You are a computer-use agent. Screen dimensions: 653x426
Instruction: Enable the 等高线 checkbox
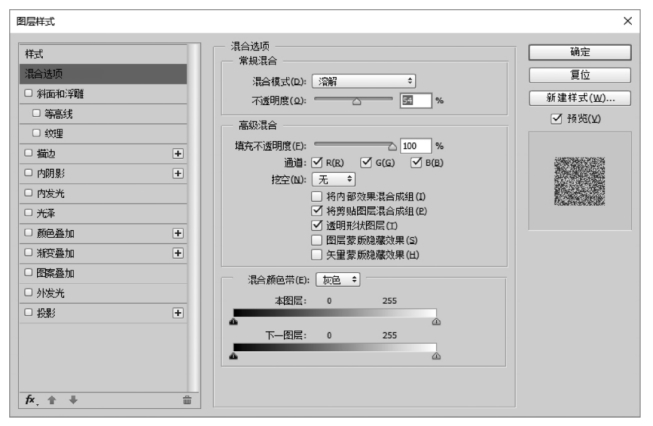coord(36,113)
